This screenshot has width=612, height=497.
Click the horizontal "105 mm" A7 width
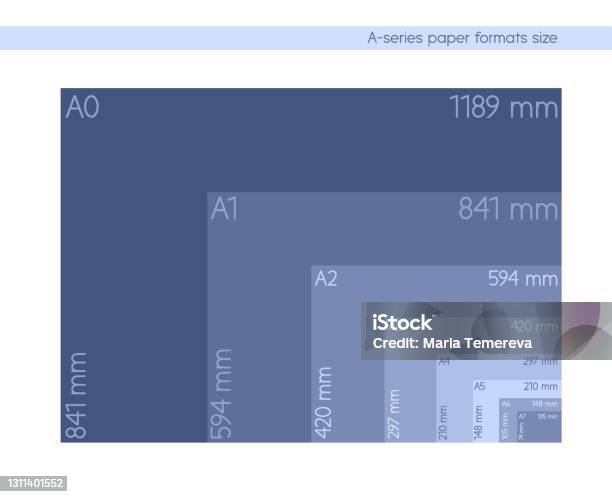(548, 417)
